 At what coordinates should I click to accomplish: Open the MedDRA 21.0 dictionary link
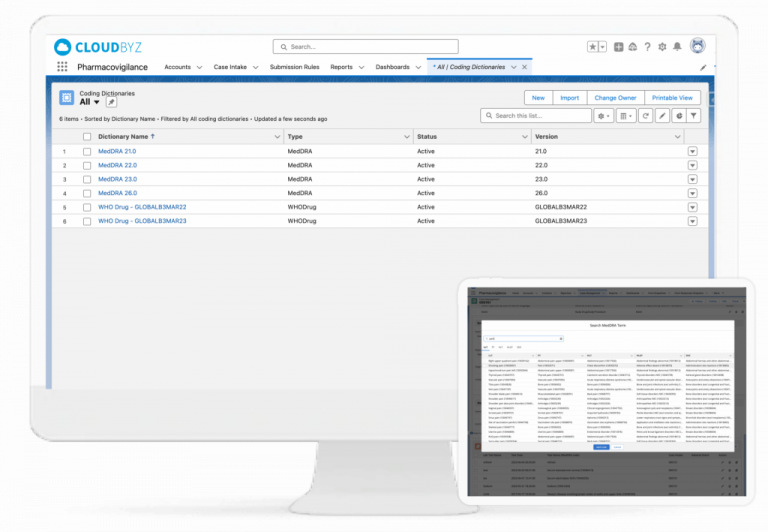click(x=117, y=151)
